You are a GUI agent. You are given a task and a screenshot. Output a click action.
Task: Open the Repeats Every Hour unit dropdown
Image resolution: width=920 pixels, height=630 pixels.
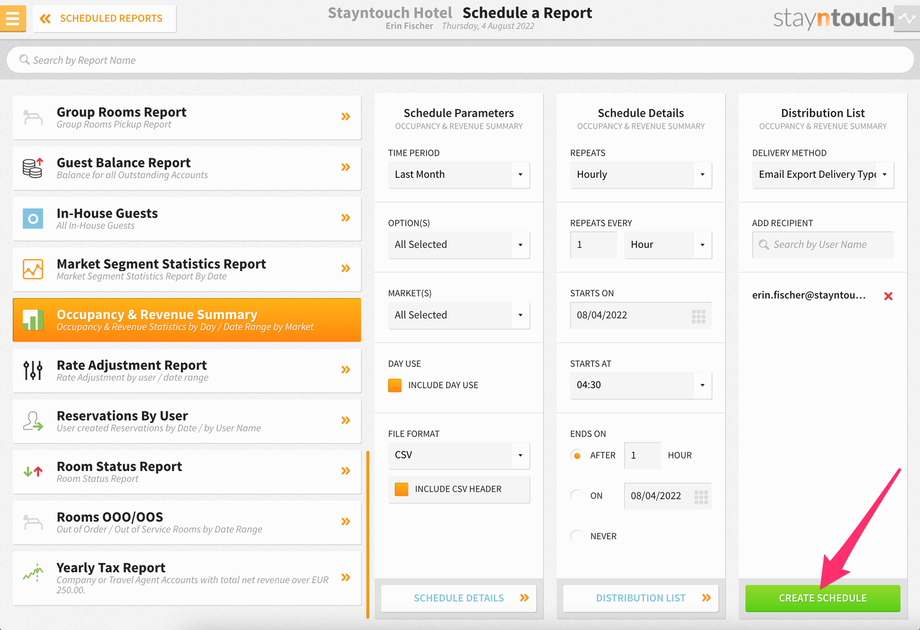[x=668, y=245]
